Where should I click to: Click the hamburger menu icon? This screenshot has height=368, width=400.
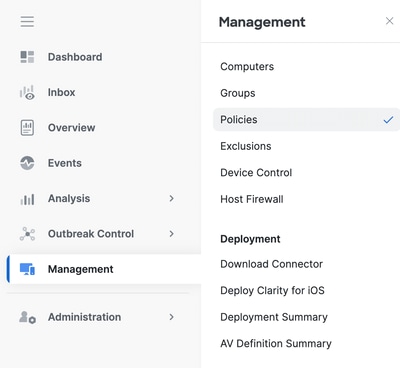(27, 22)
